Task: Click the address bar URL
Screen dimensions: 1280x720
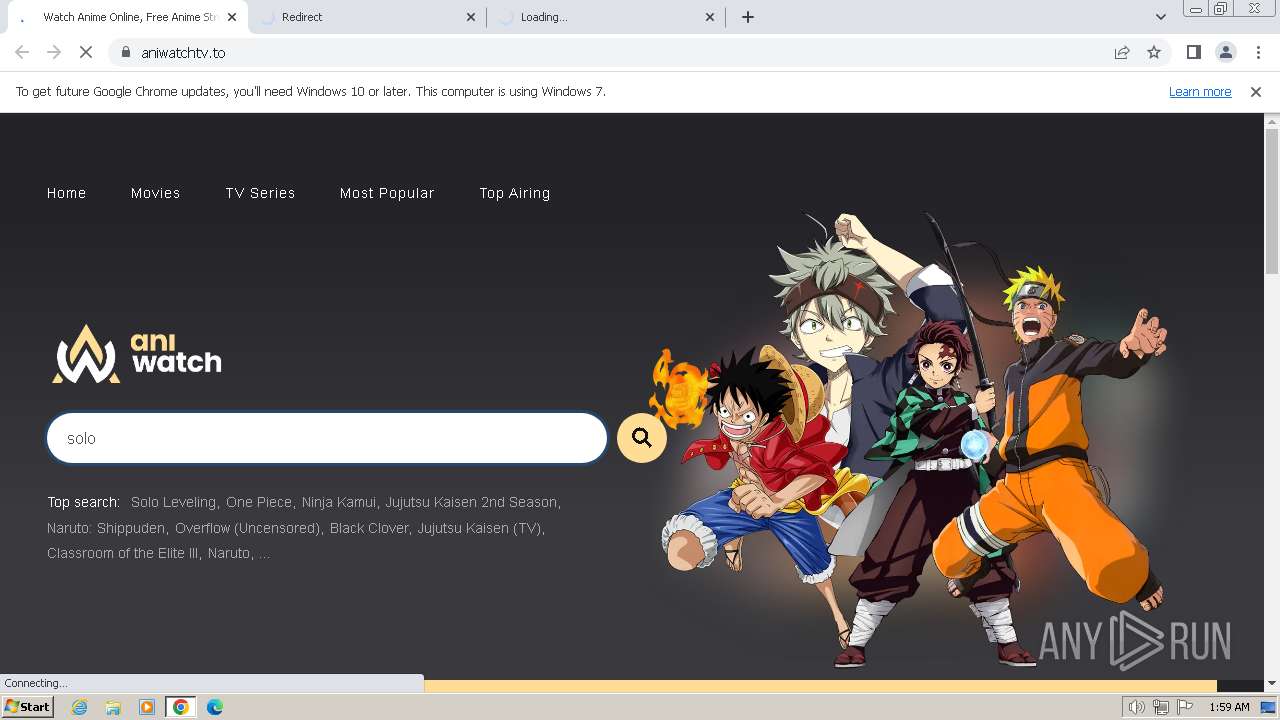Action: (x=183, y=53)
